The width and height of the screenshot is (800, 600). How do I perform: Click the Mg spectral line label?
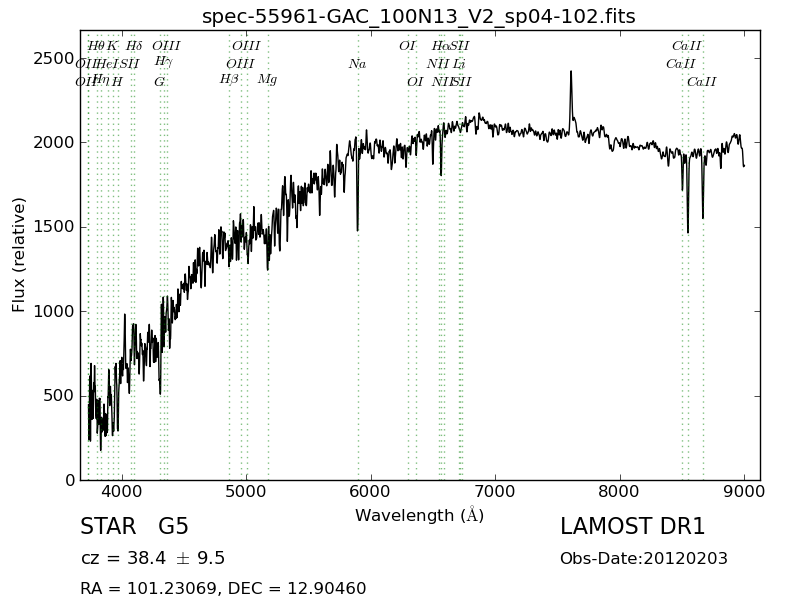[x=267, y=80]
